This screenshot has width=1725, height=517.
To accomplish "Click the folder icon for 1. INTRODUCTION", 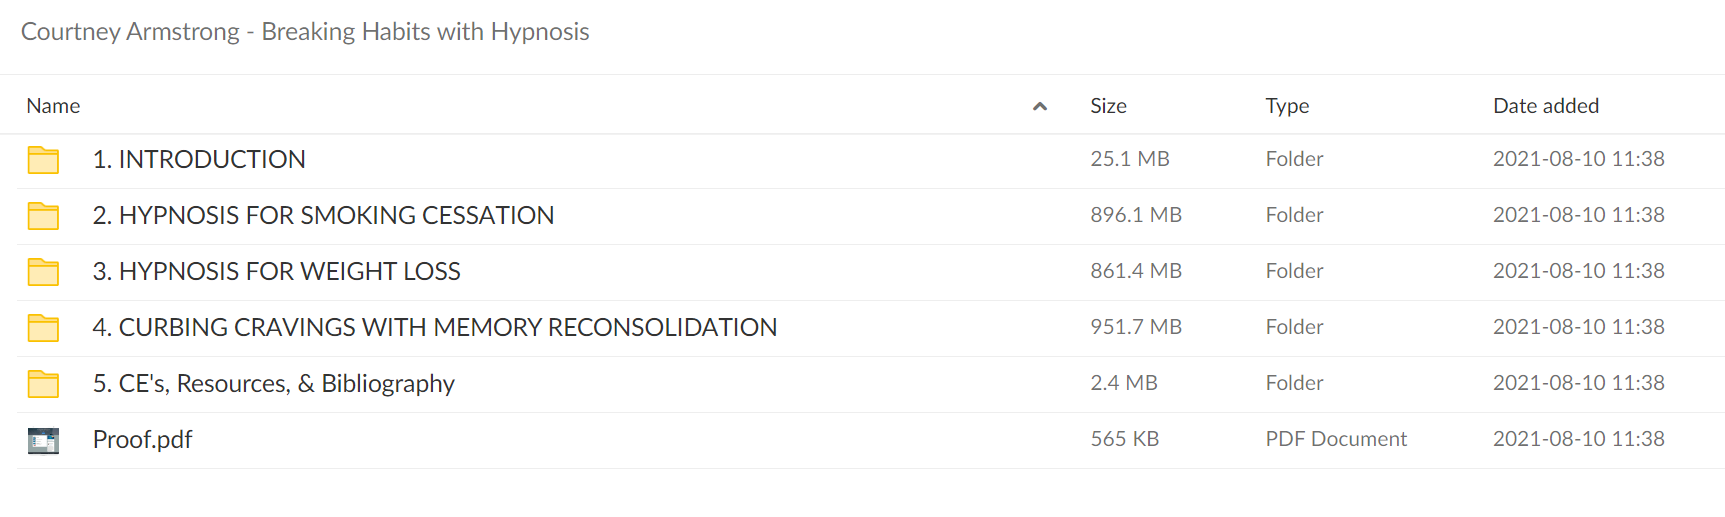I will click(x=43, y=160).
